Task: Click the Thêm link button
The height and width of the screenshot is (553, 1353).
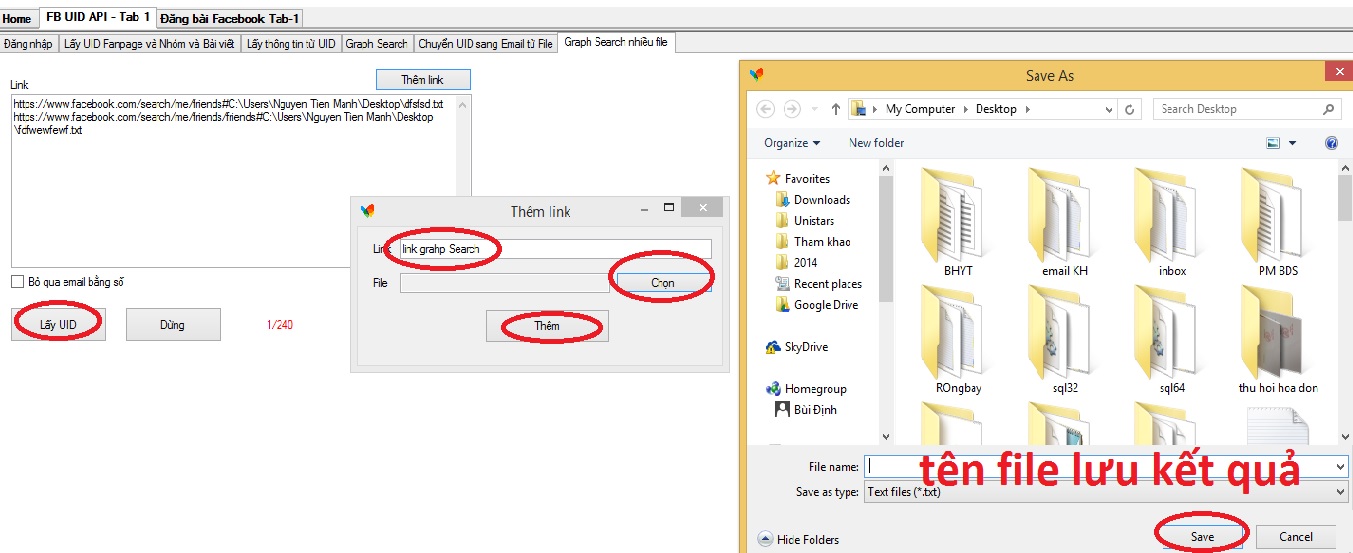Action: pos(423,80)
